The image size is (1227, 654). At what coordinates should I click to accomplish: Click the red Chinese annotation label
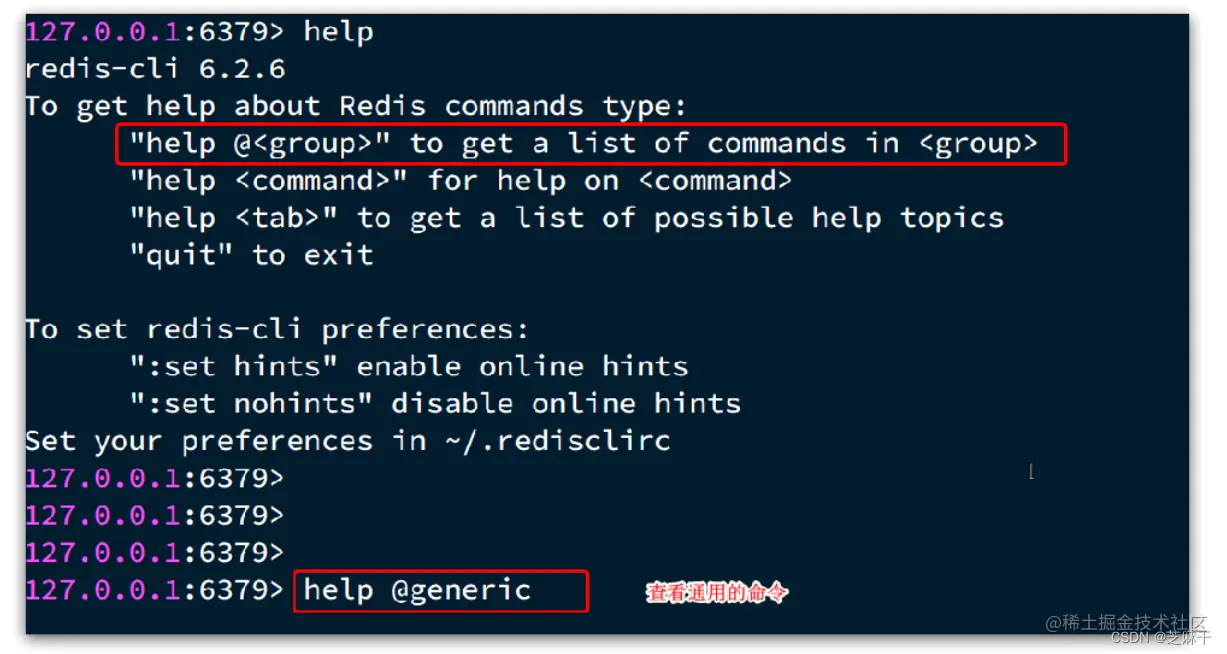717,593
